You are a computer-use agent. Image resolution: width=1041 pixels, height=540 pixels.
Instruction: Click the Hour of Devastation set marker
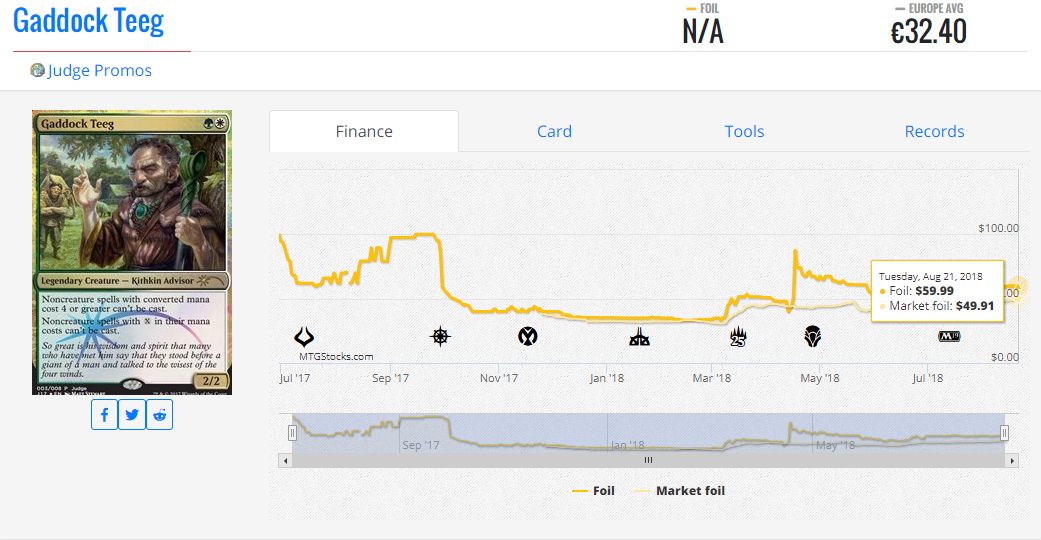pos(304,337)
